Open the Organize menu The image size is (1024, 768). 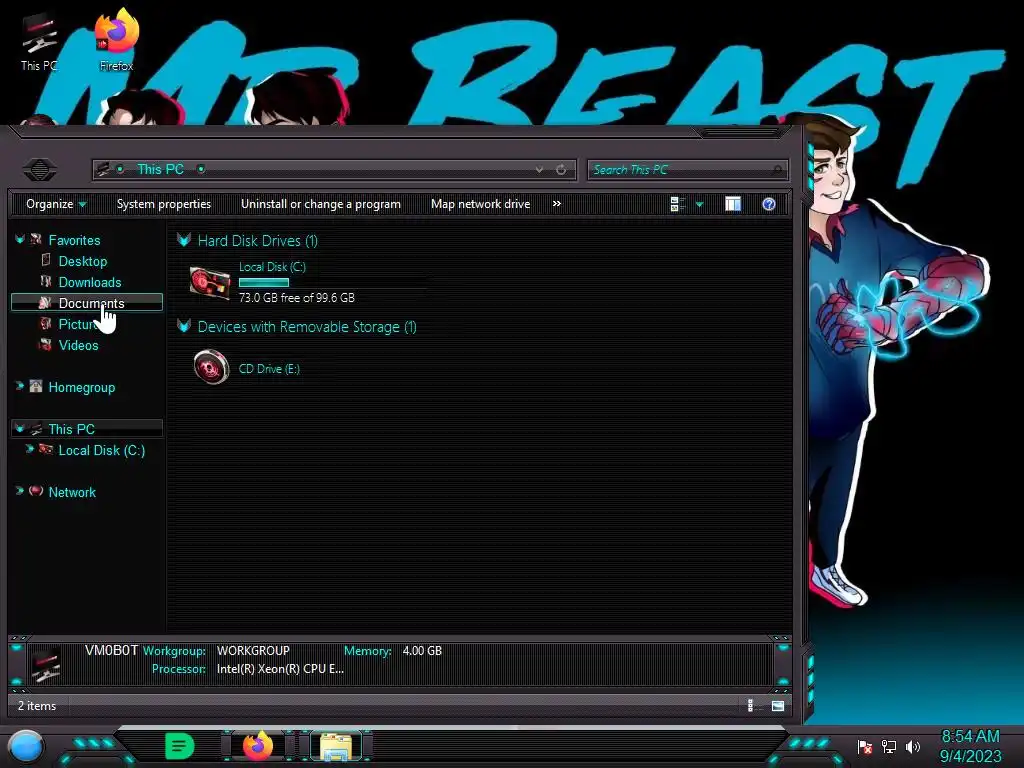(56, 204)
